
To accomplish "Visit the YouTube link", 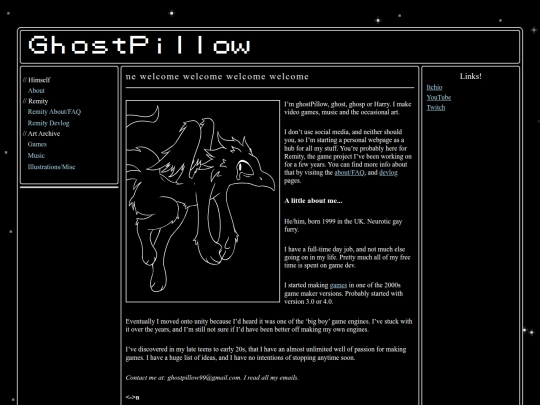I will coord(439,97).
